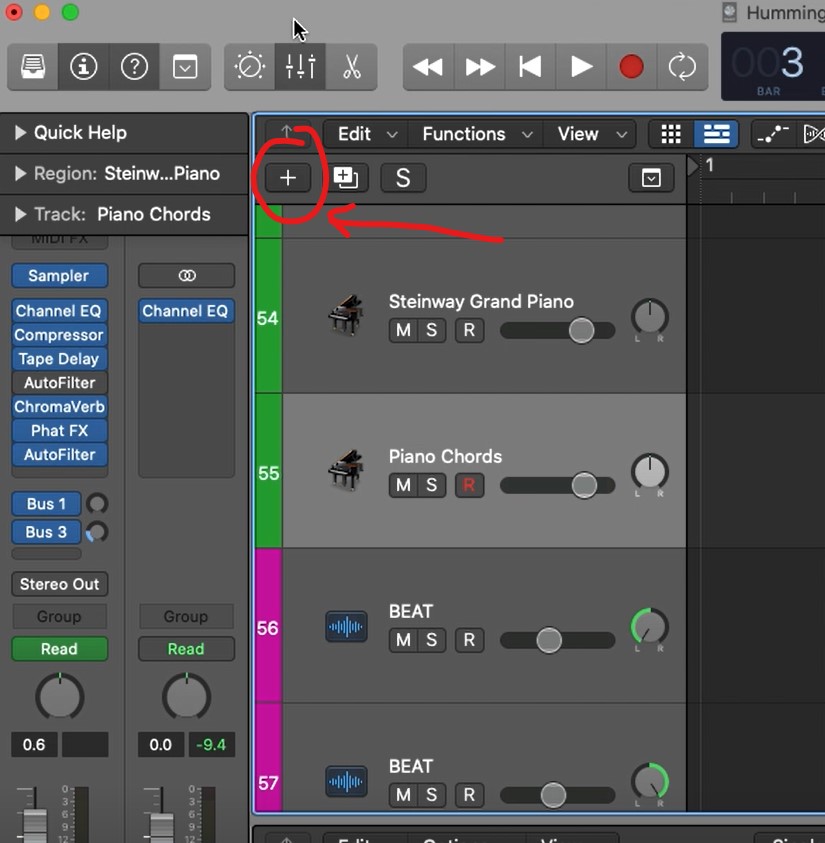Open the Functions menu

(477, 134)
